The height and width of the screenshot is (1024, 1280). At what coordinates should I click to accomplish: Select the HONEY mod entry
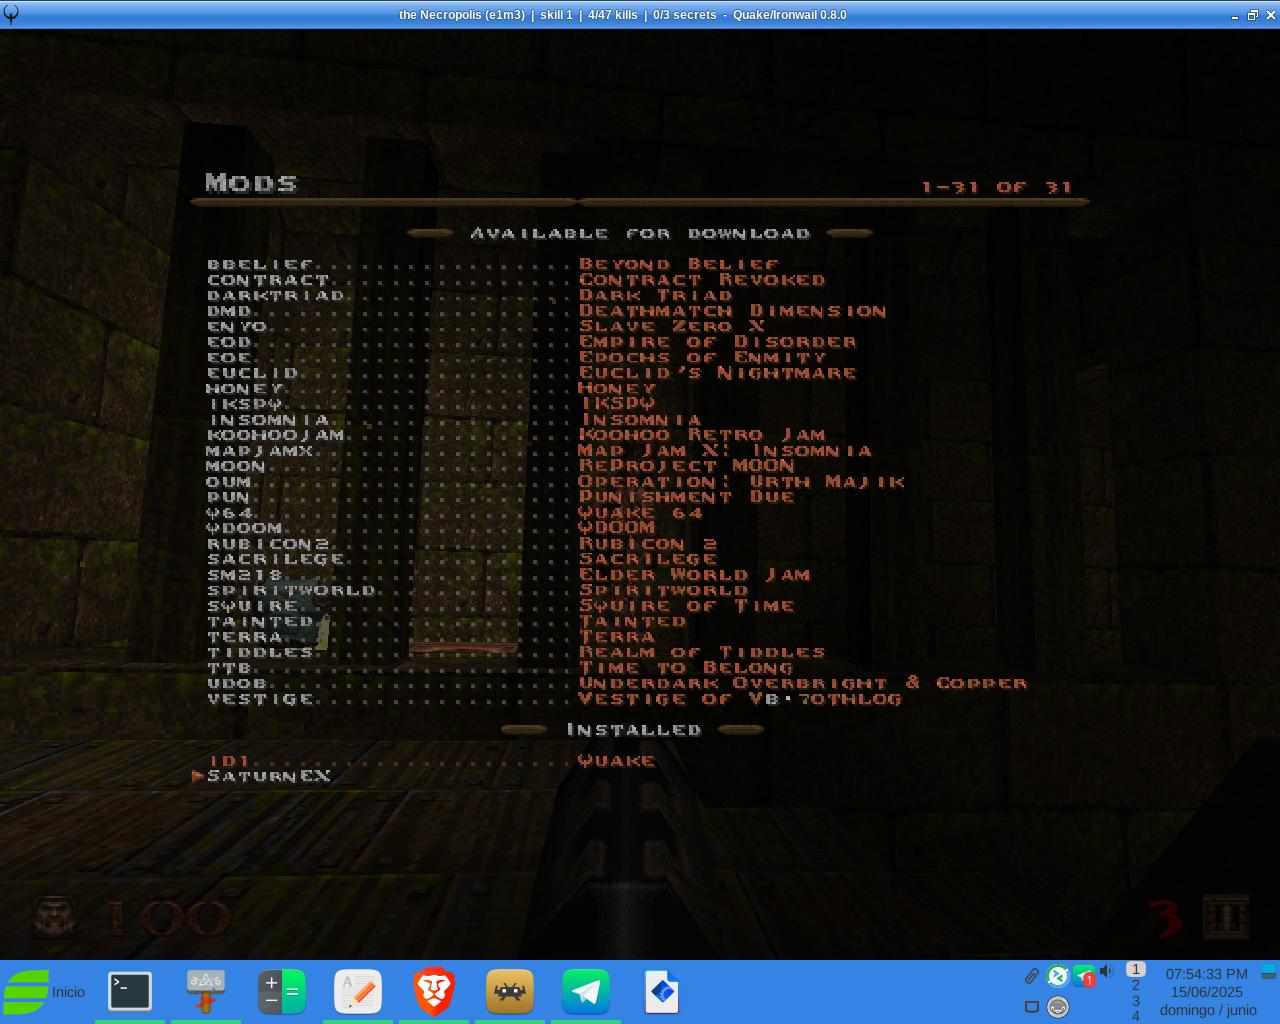431,389
